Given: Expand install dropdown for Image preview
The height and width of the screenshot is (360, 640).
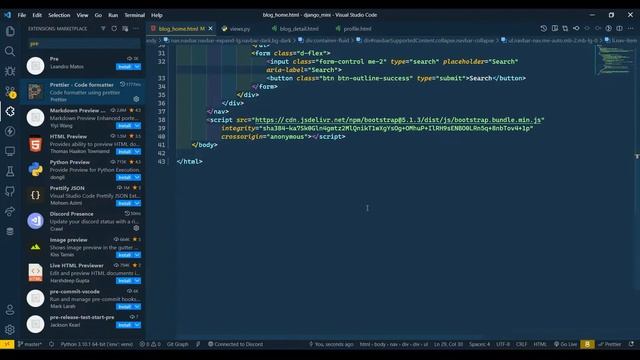Looking at the screenshot, I should coord(137,255).
